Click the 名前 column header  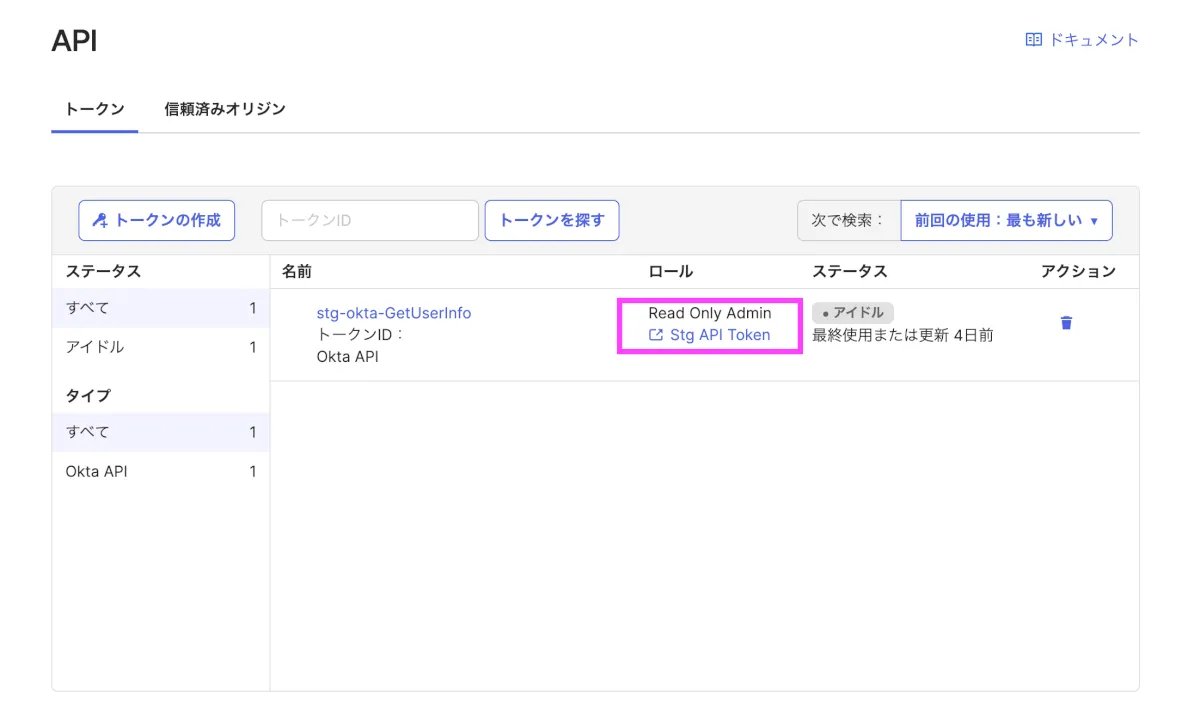(x=297, y=272)
